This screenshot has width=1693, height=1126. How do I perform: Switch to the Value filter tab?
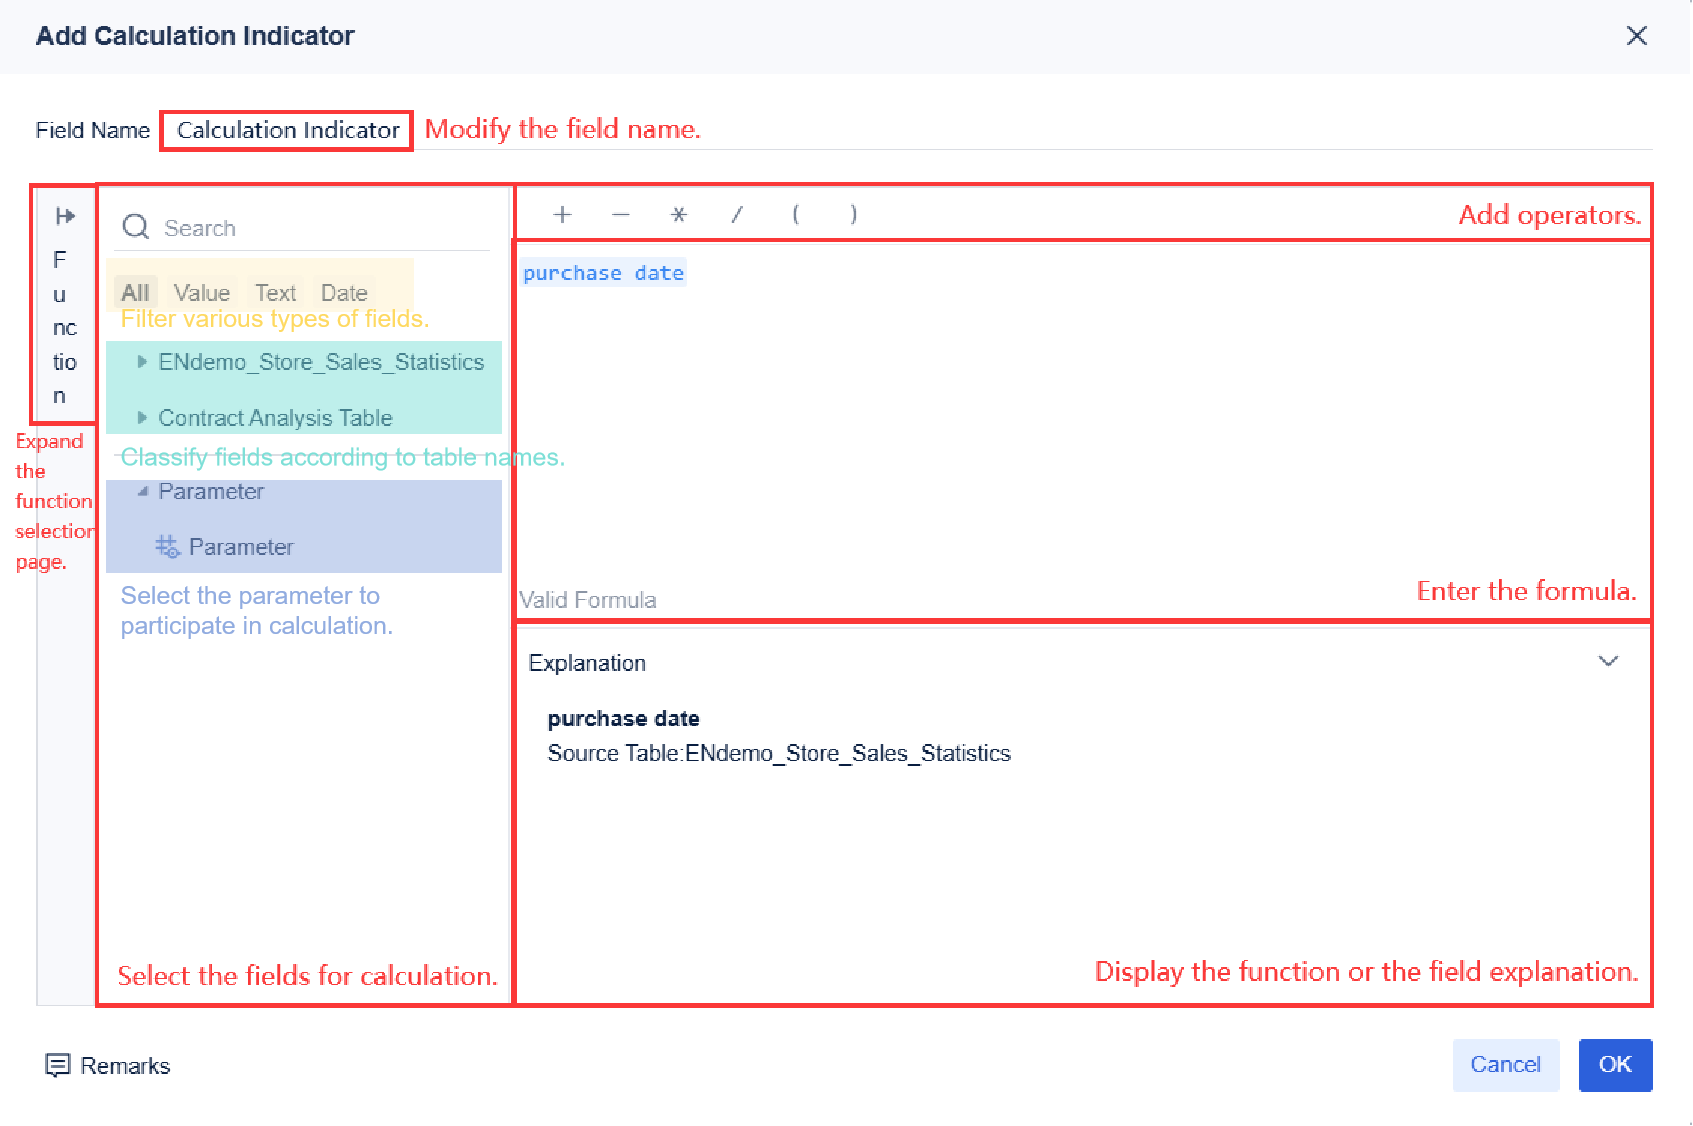[201, 292]
